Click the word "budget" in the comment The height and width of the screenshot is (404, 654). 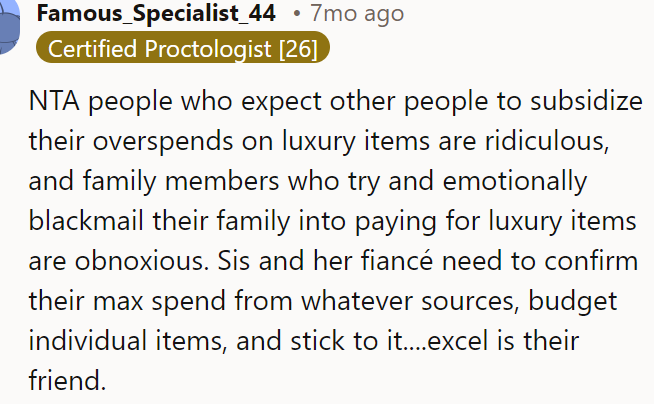point(573,302)
